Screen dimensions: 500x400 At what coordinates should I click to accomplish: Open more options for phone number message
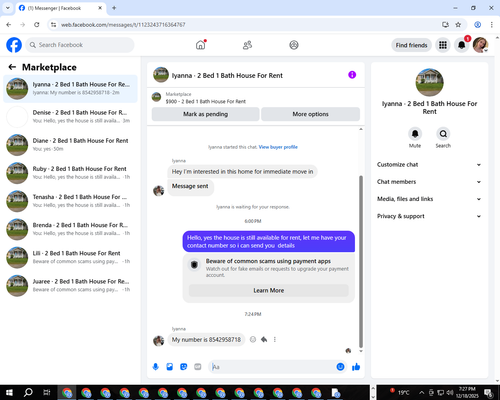tap(275, 340)
